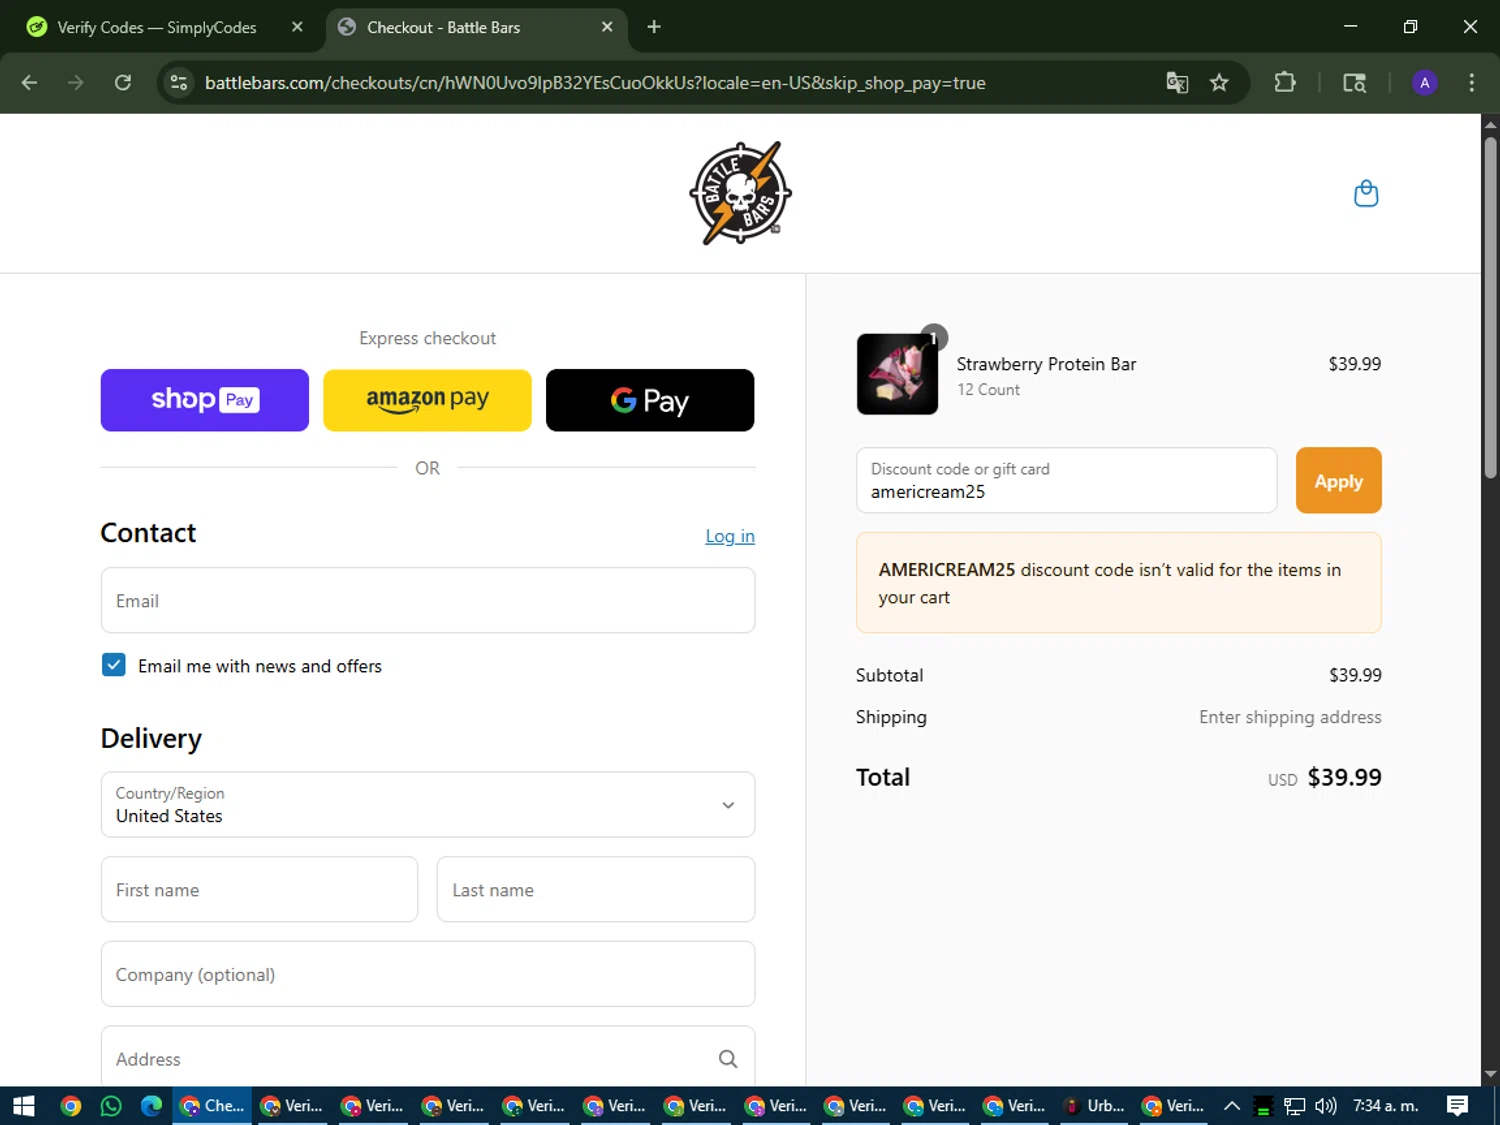The image size is (1500, 1125).
Task: Click into the First name field
Action: 259,889
